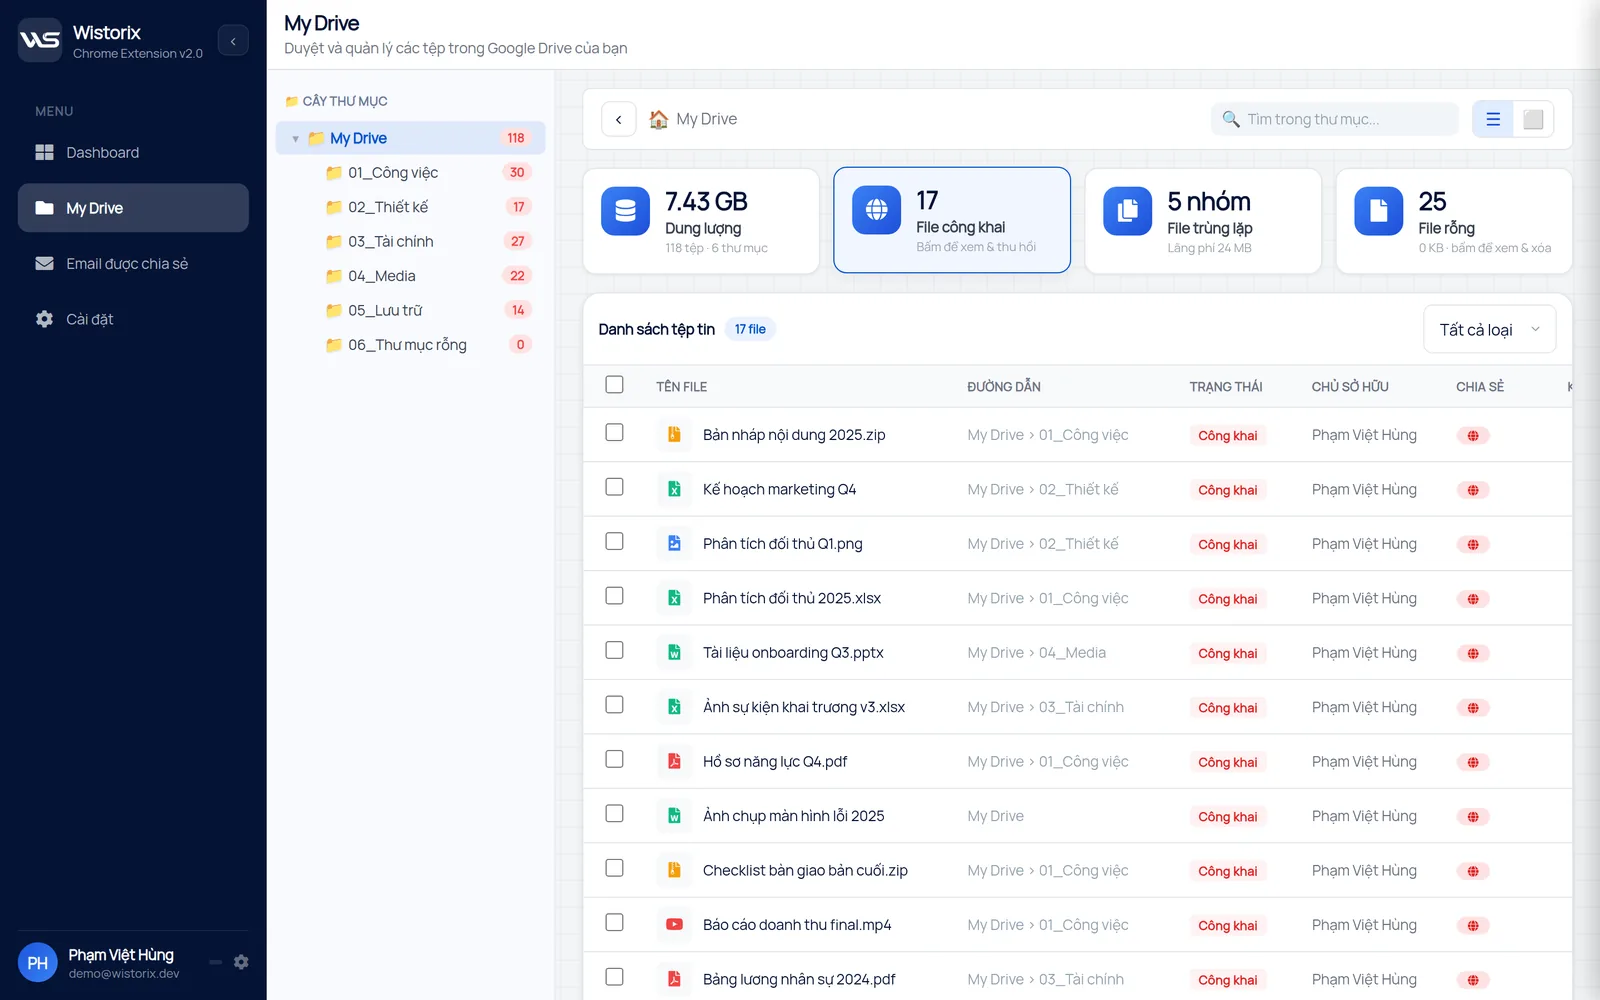Screen dimensions: 1600x1000
Task: Open Cài đặt from the sidebar menu
Action: click(133, 319)
